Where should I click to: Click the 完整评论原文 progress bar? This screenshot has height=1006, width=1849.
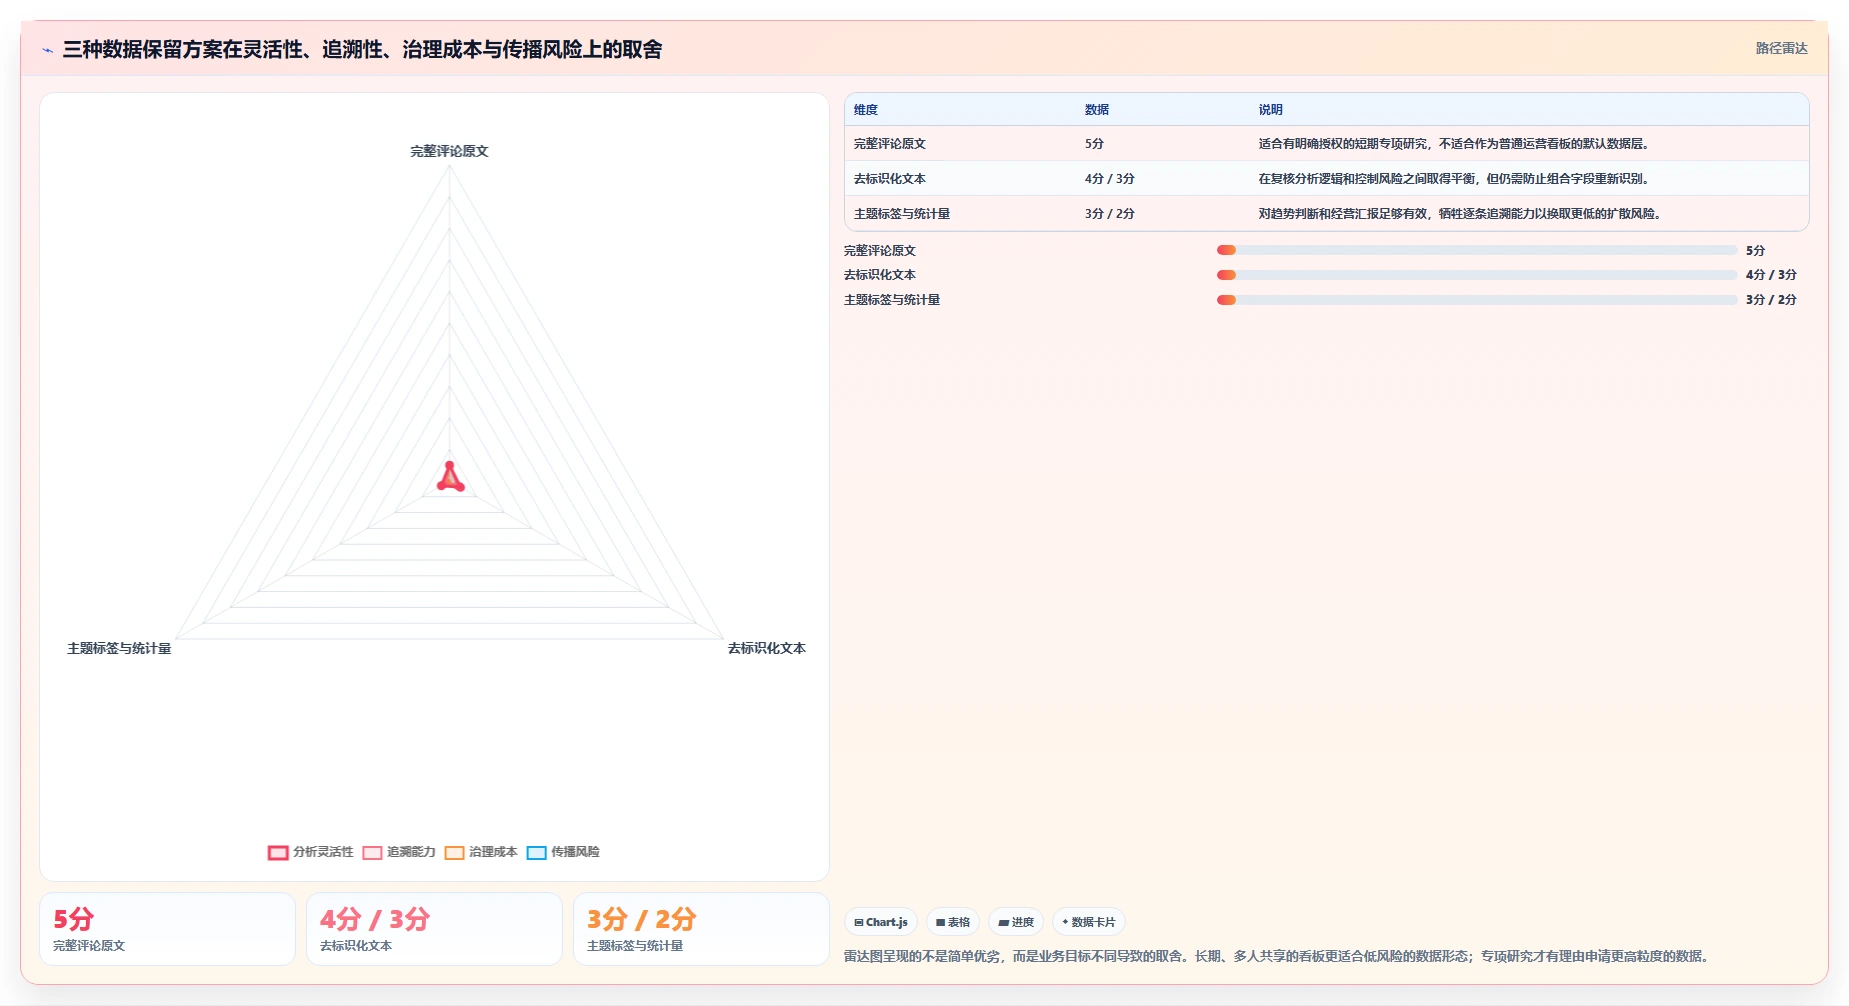coord(1476,250)
